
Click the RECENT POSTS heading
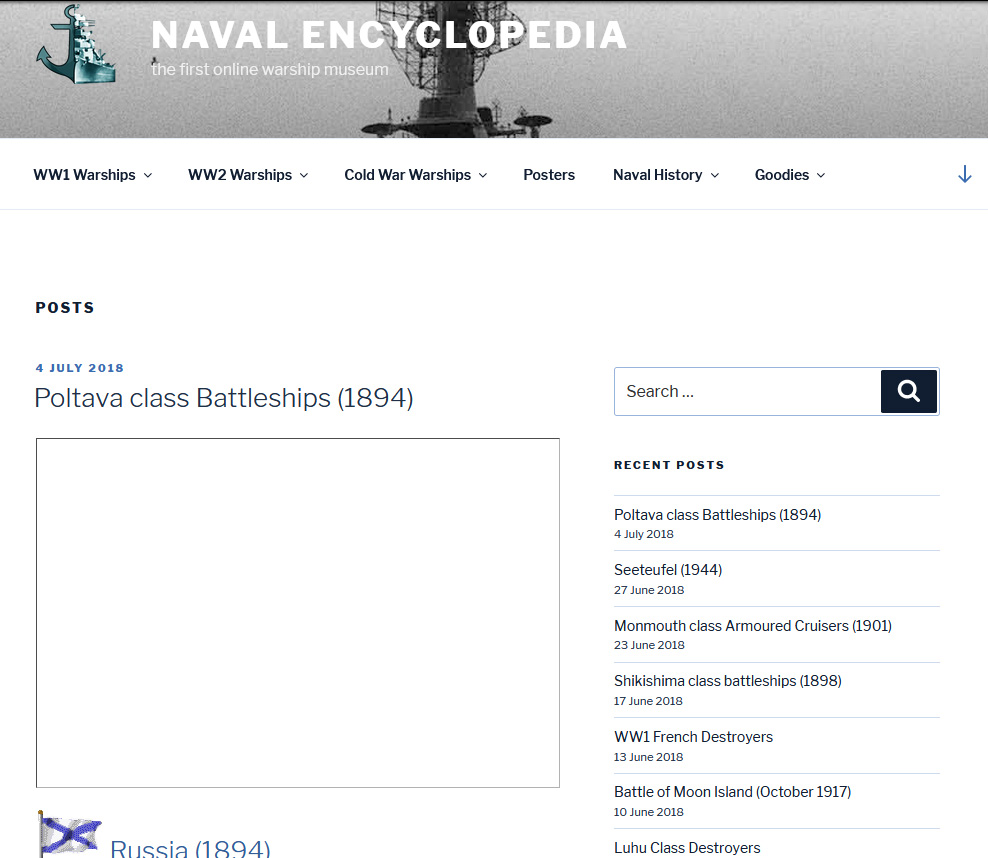click(x=669, y=465)
